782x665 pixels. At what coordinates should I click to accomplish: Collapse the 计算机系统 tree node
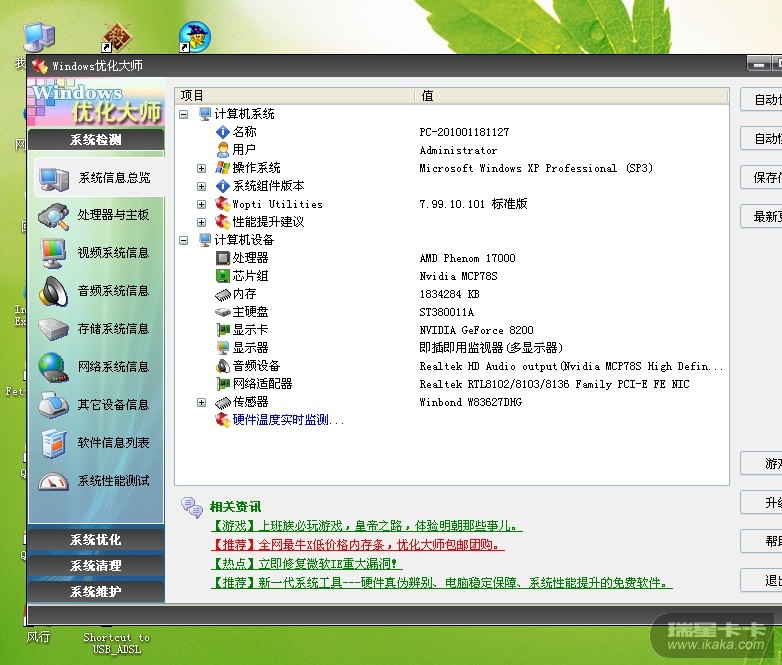click(184, 114)
